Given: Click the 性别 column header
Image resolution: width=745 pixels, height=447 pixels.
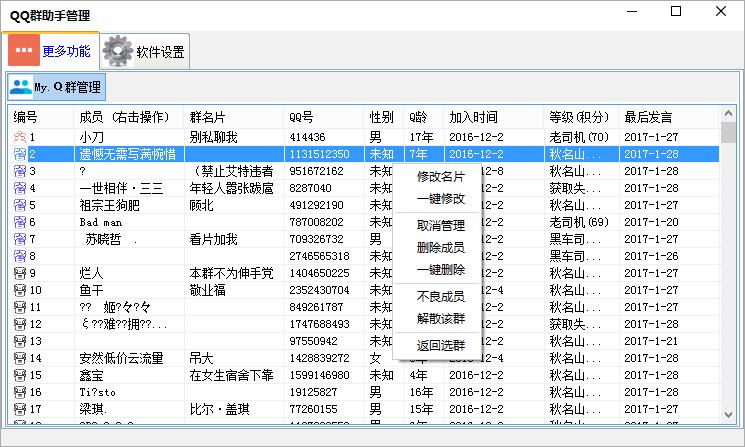Looking at the screenshot, I should (384, 117).
